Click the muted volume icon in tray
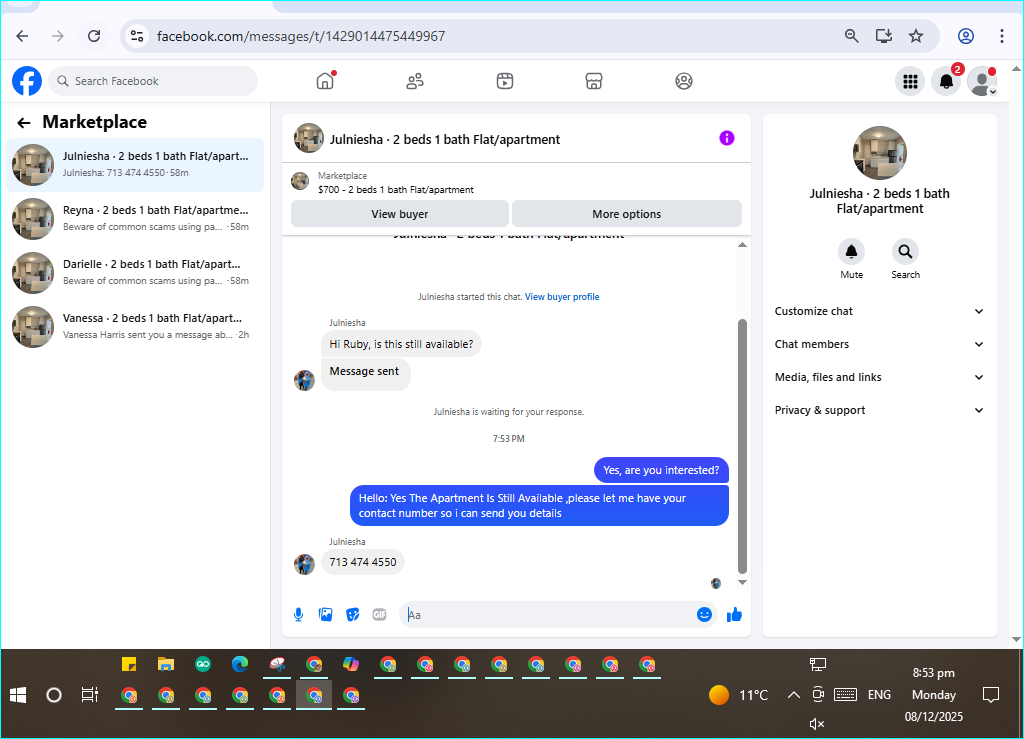The image size is (1024, 739). 816,723
